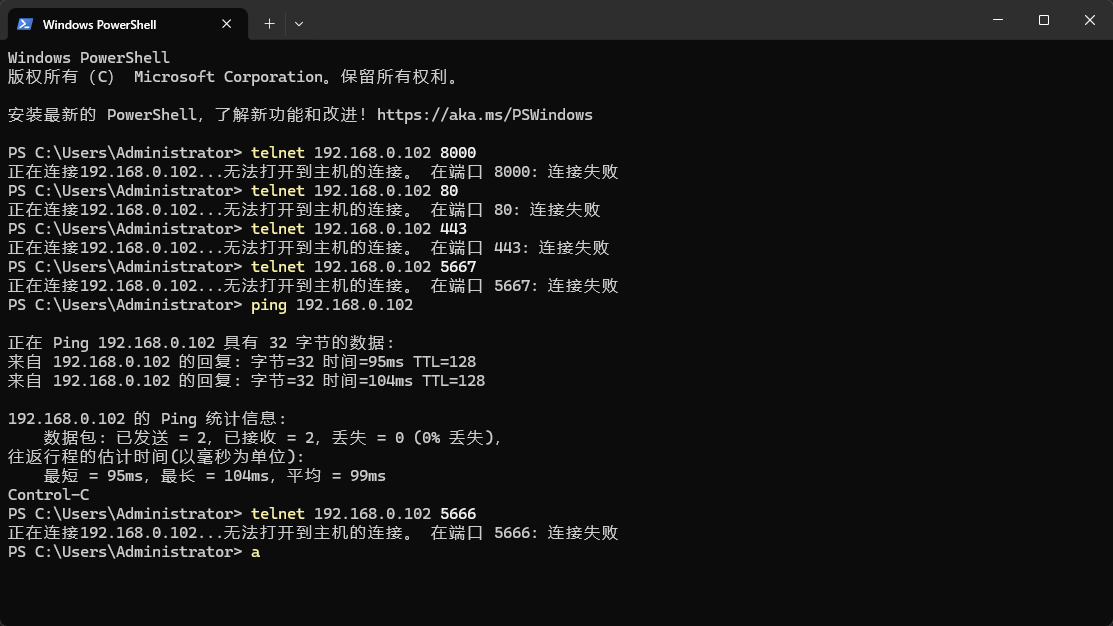Image resolution: width=1113 pixels, height=626 pixels.
Task: Click the current prompt input containing "a"
Action: coord(255,552)
